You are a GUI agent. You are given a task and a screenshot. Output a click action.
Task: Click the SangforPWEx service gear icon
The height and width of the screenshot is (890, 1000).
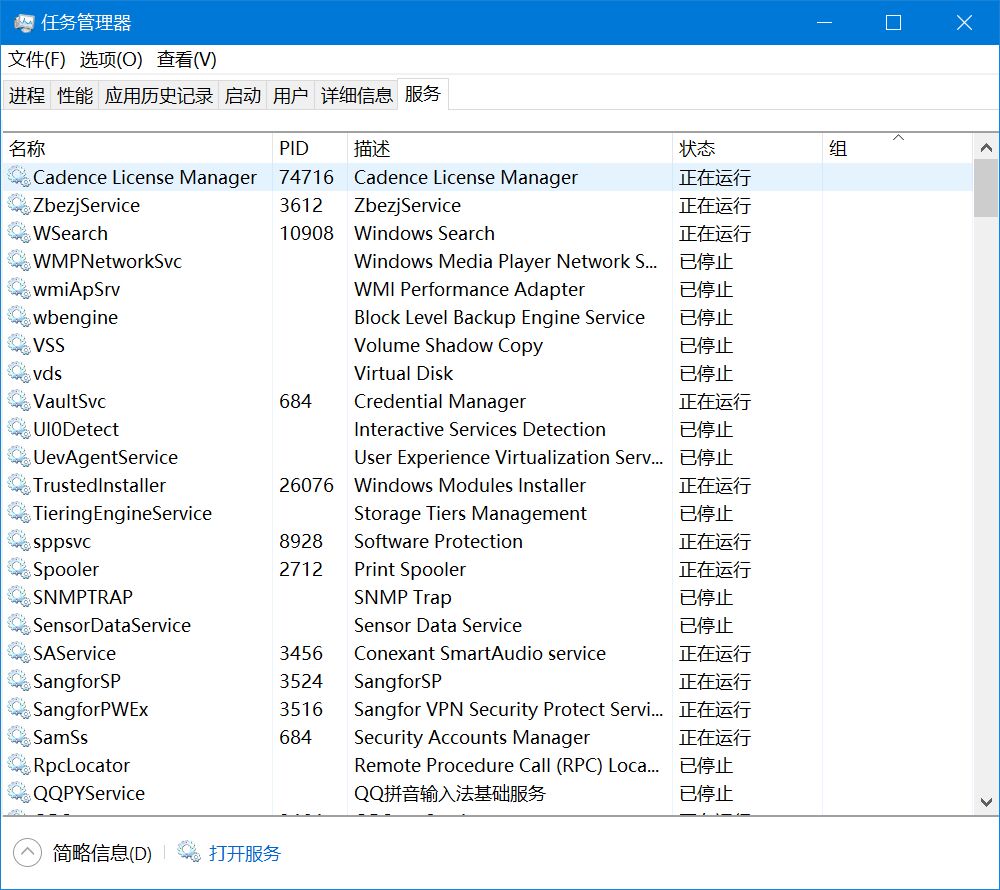point(18,710)
